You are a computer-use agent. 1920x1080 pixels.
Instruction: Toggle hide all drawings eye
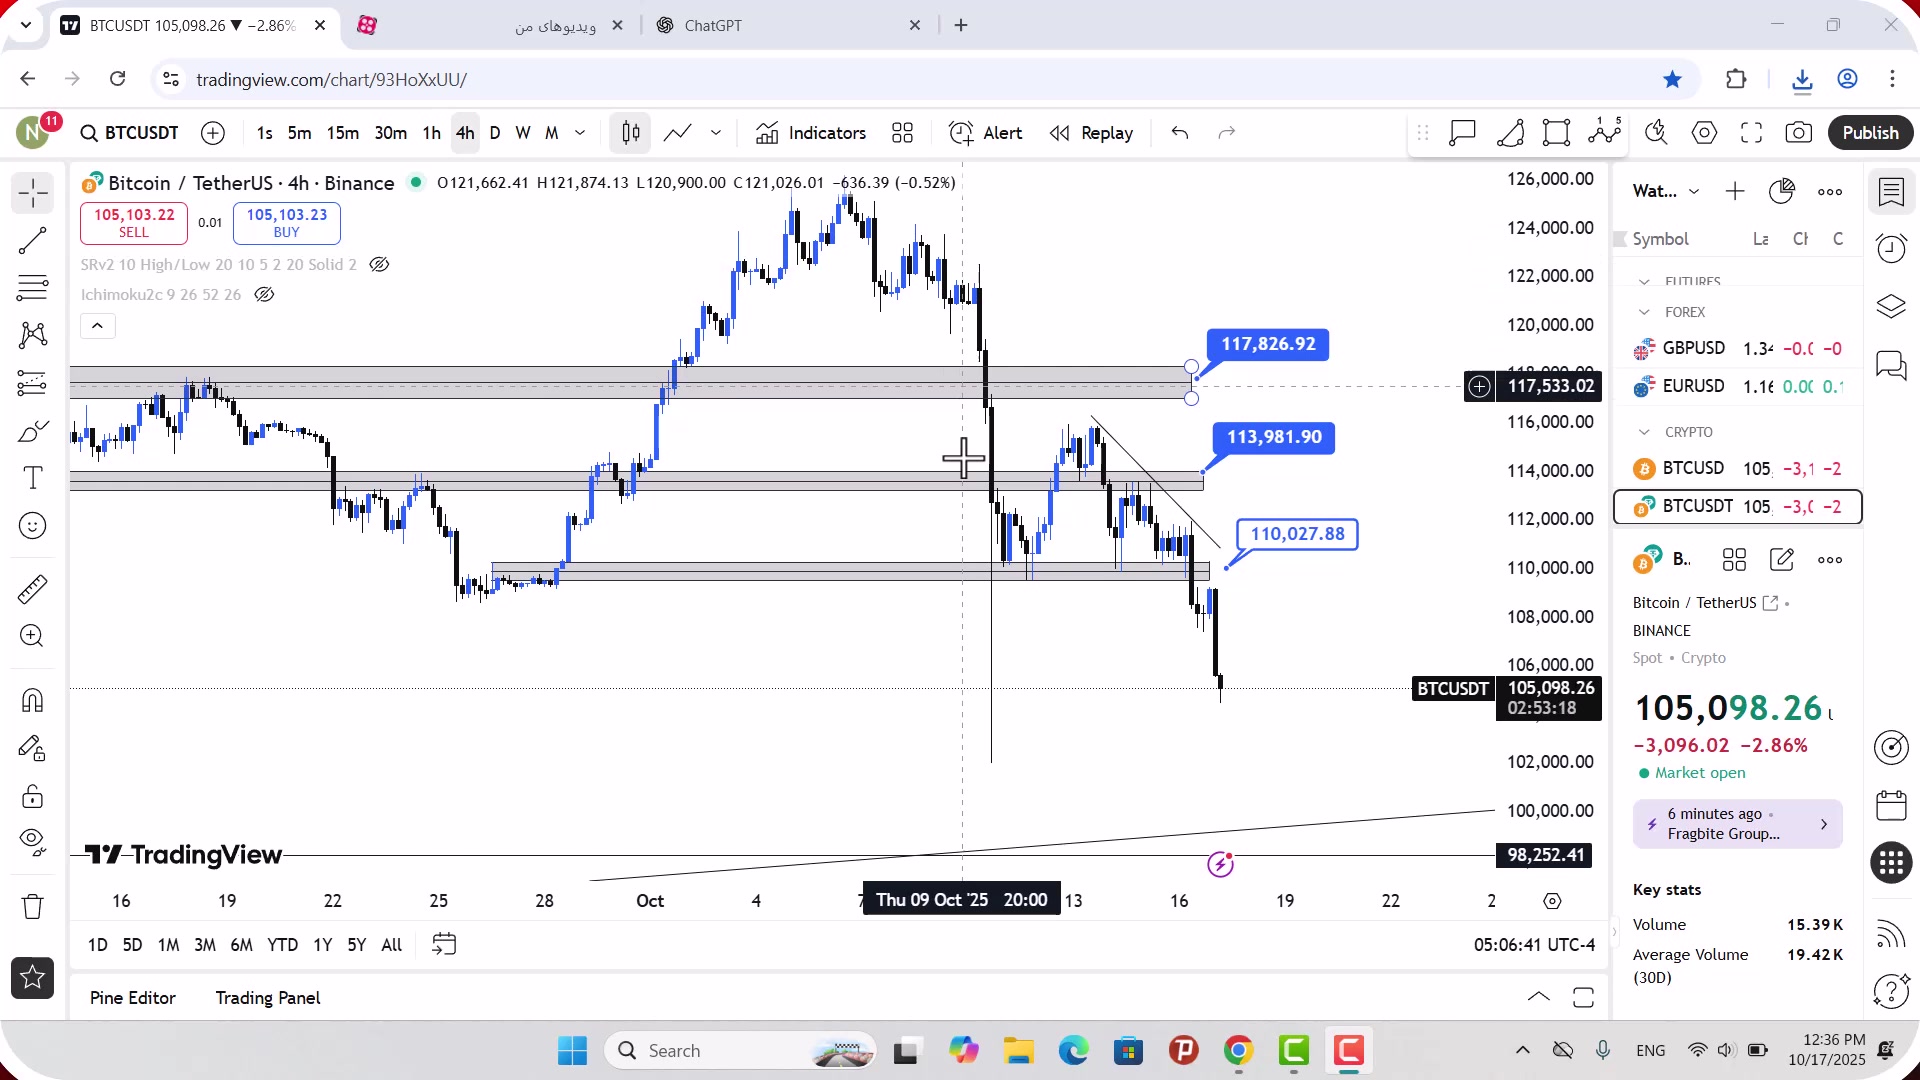coord(32,843)
